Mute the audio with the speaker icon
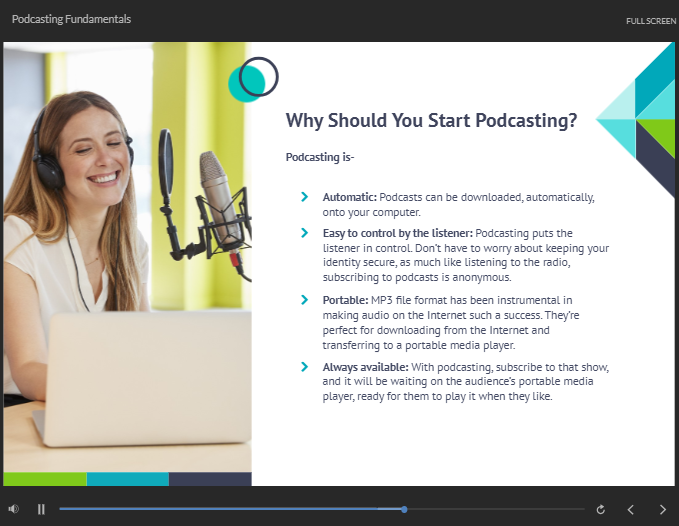The height and width of the screenshot is (526, 679). pos(13,509)
